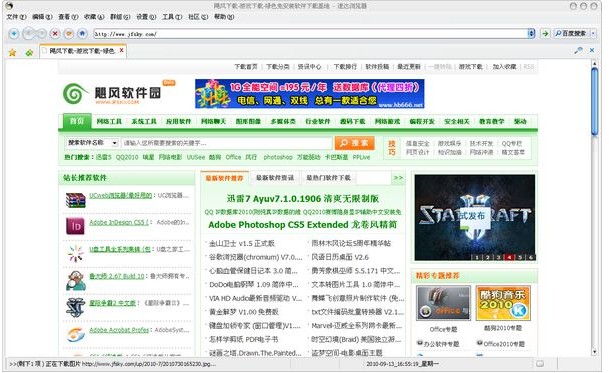Open the address bar history dropdown

coord(531,34)
